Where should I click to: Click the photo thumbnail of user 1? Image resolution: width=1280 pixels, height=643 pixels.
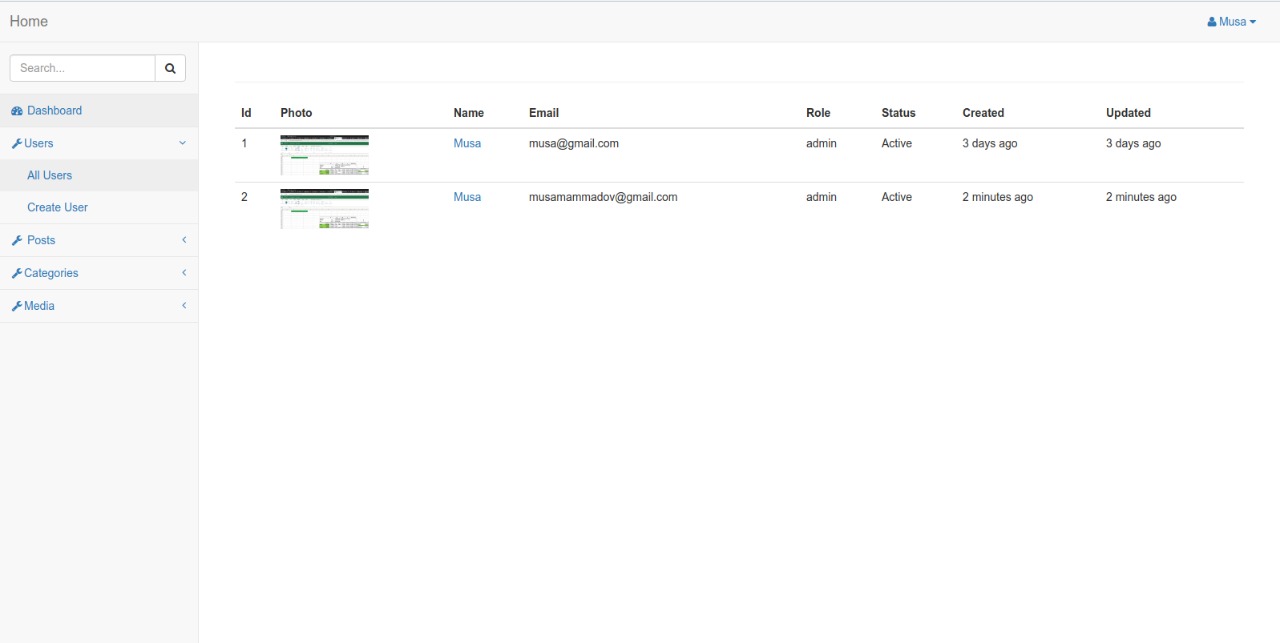[x=325, y=155]
